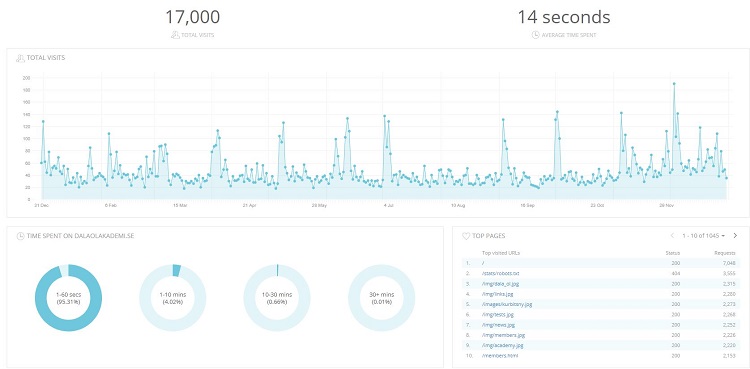Click the 21 Dec axis label

(x=41, y=205)
